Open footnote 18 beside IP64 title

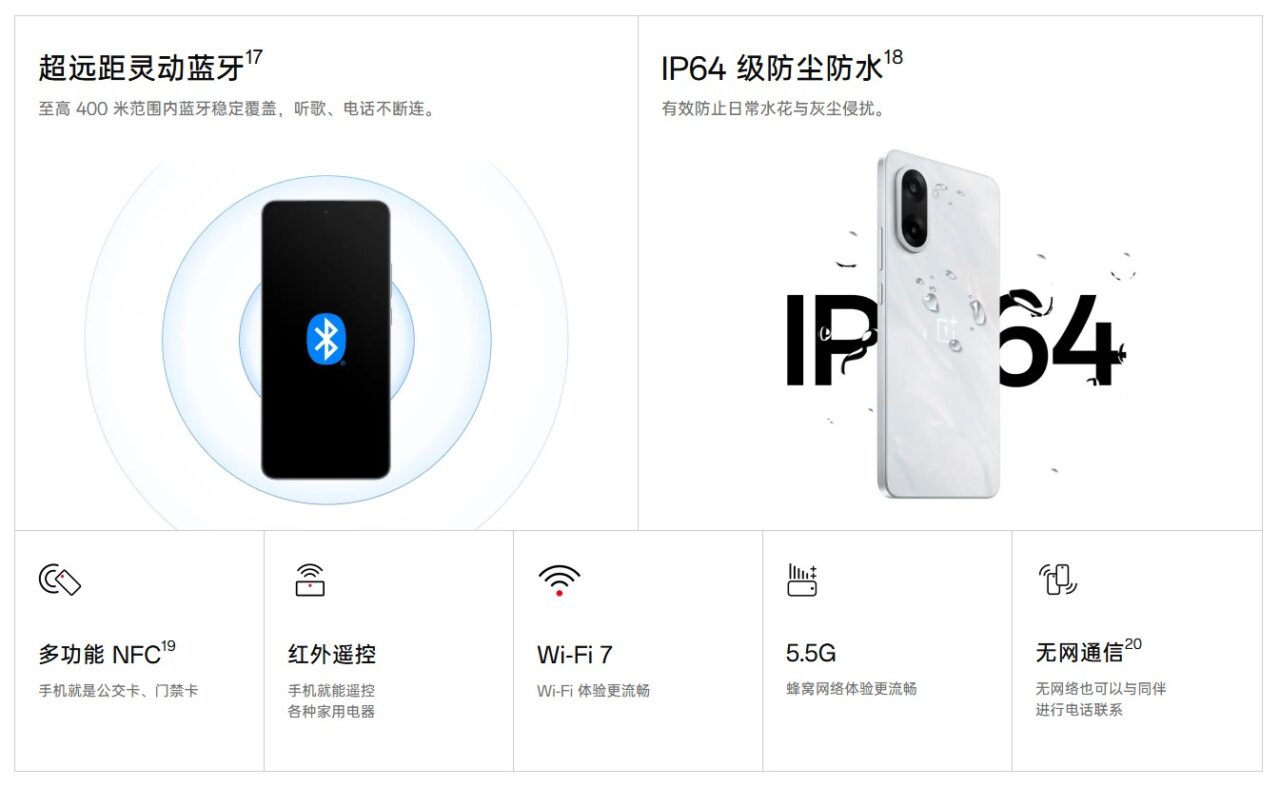pos(893,58)
